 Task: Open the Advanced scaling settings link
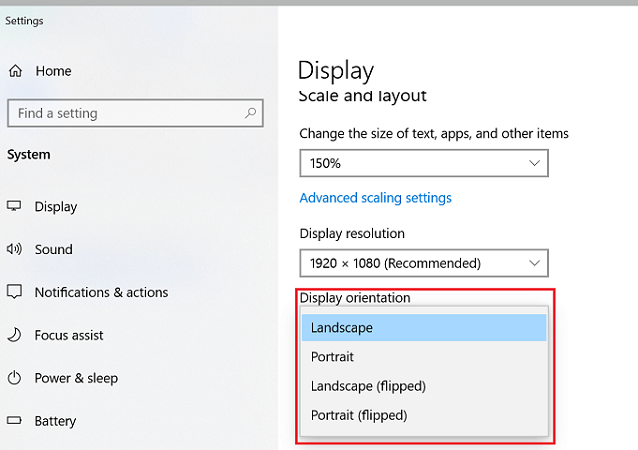pyautogui.click(x=375, y=198)
